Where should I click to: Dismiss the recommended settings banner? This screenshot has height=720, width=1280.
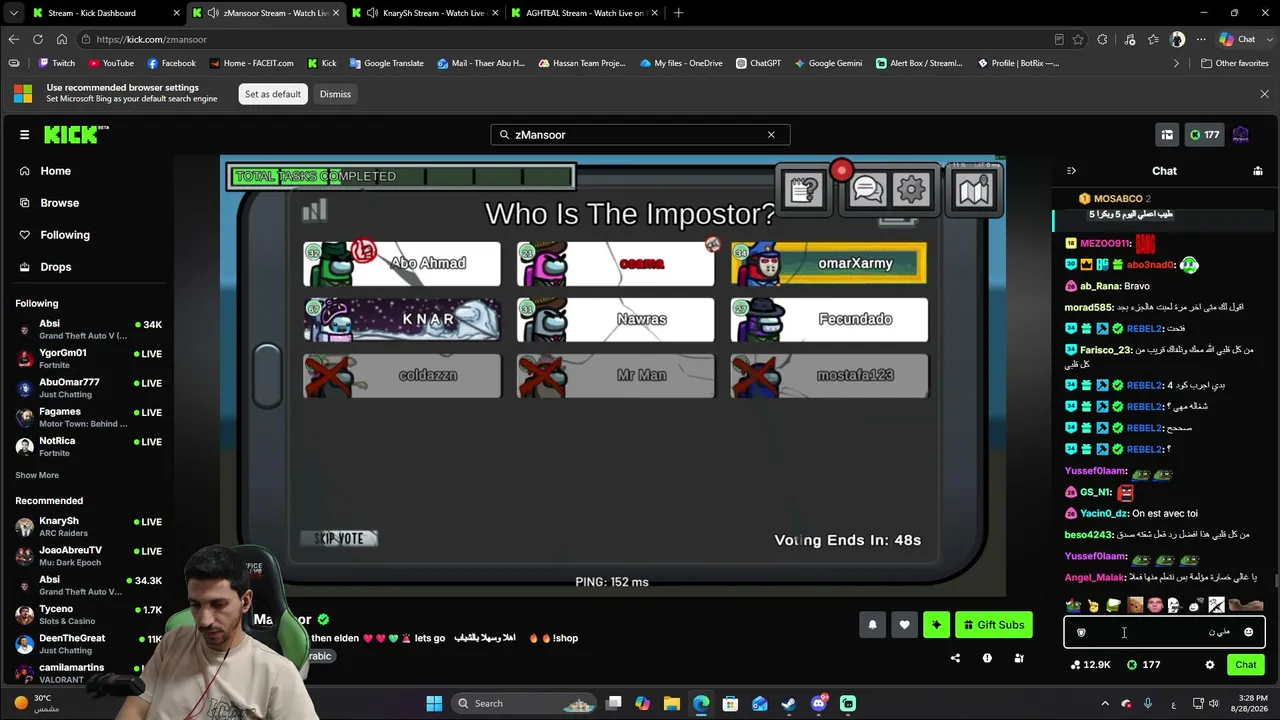tap(335, 94)
